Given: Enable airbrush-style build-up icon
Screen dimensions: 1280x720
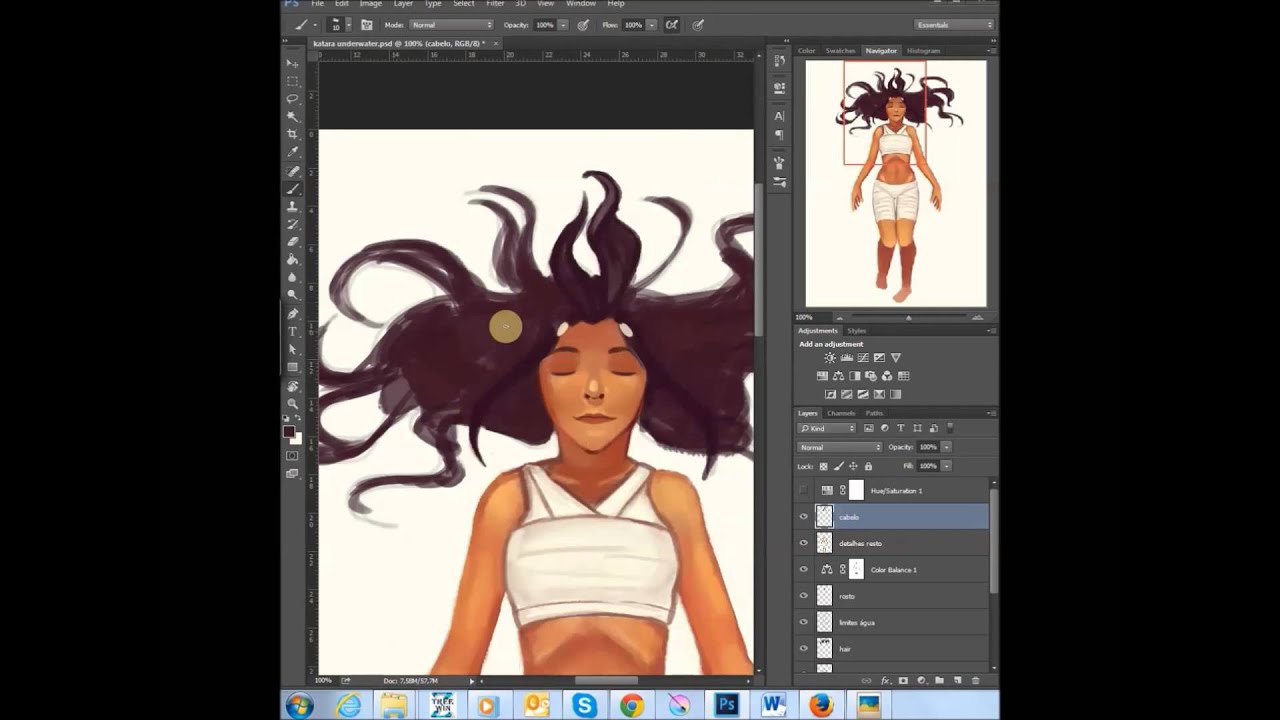Looking at the screenshot, I should point(671,24).
